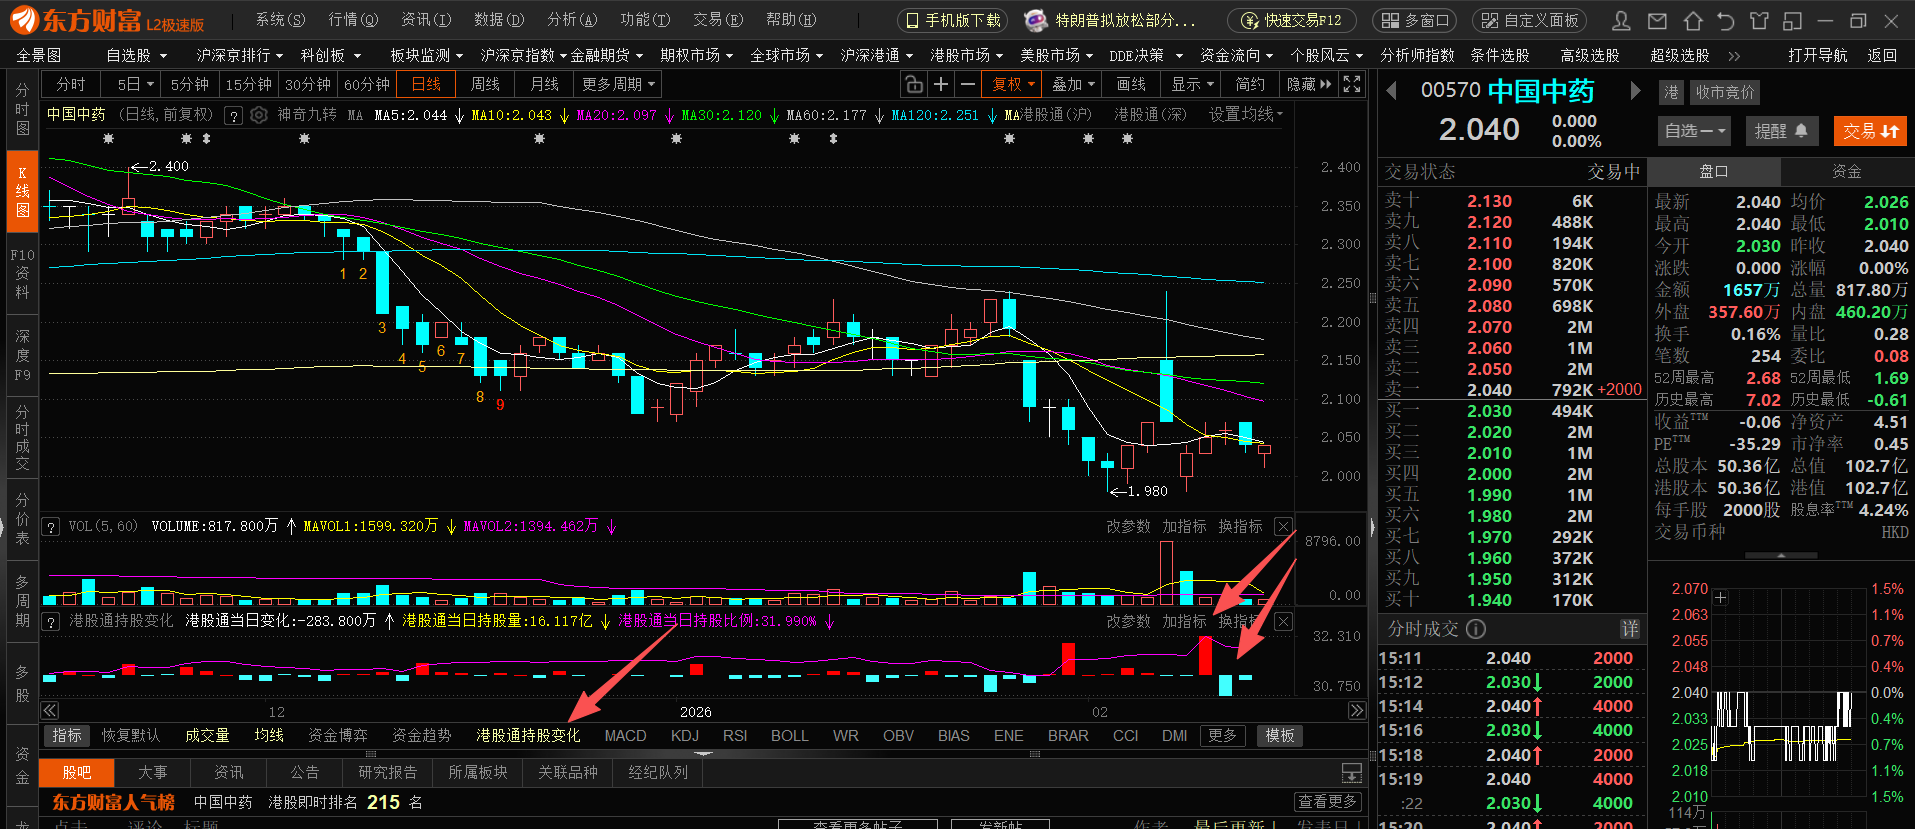Open the 5日 period dropdown
This screenshot has height=829, width=1915.
135,85
